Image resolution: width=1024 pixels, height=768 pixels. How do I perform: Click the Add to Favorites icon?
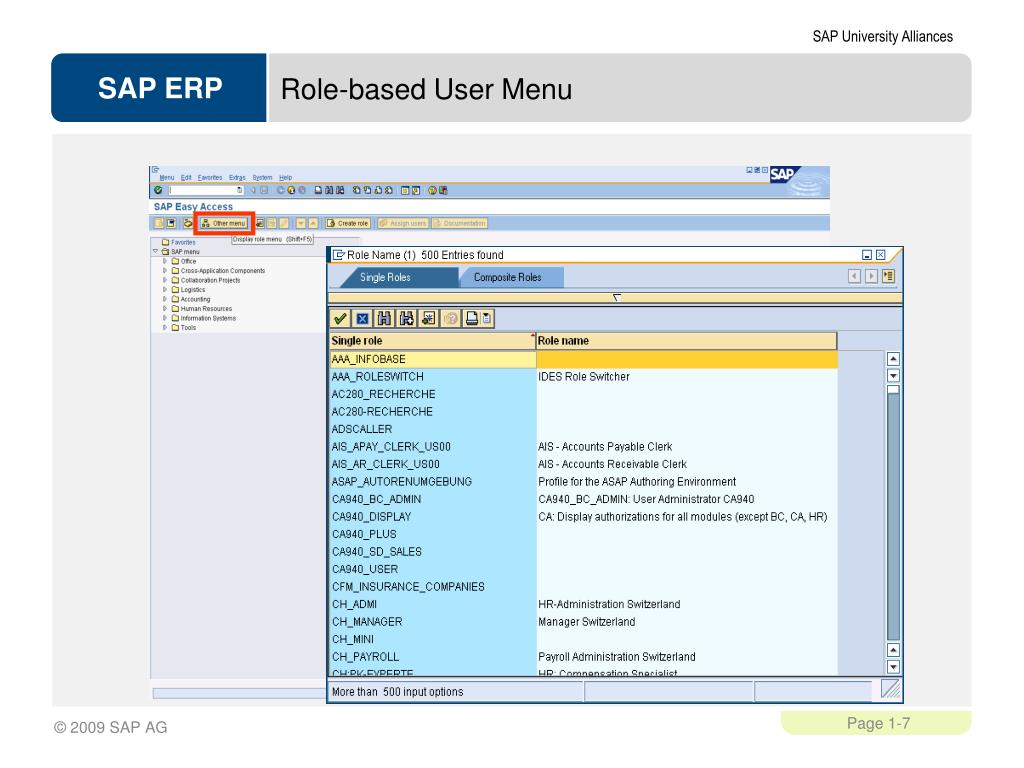260,223
